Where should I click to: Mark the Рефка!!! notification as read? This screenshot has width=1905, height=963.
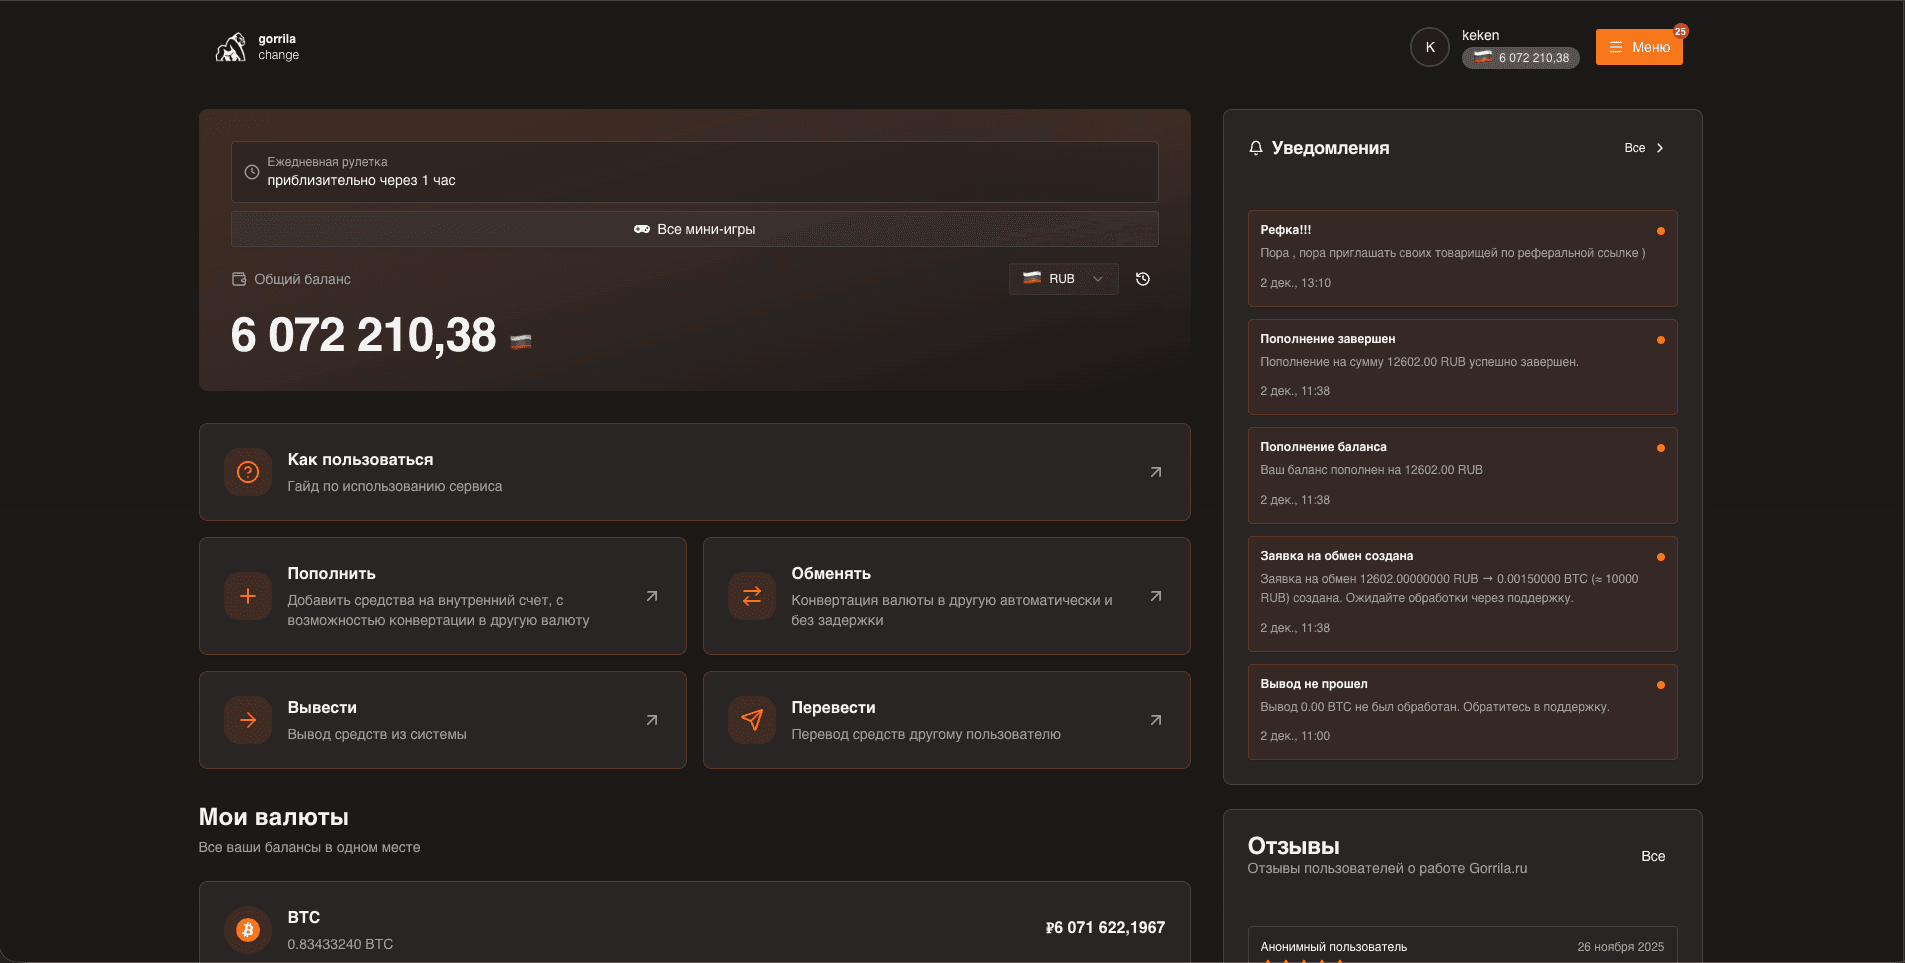click(x=1660, y=230)
